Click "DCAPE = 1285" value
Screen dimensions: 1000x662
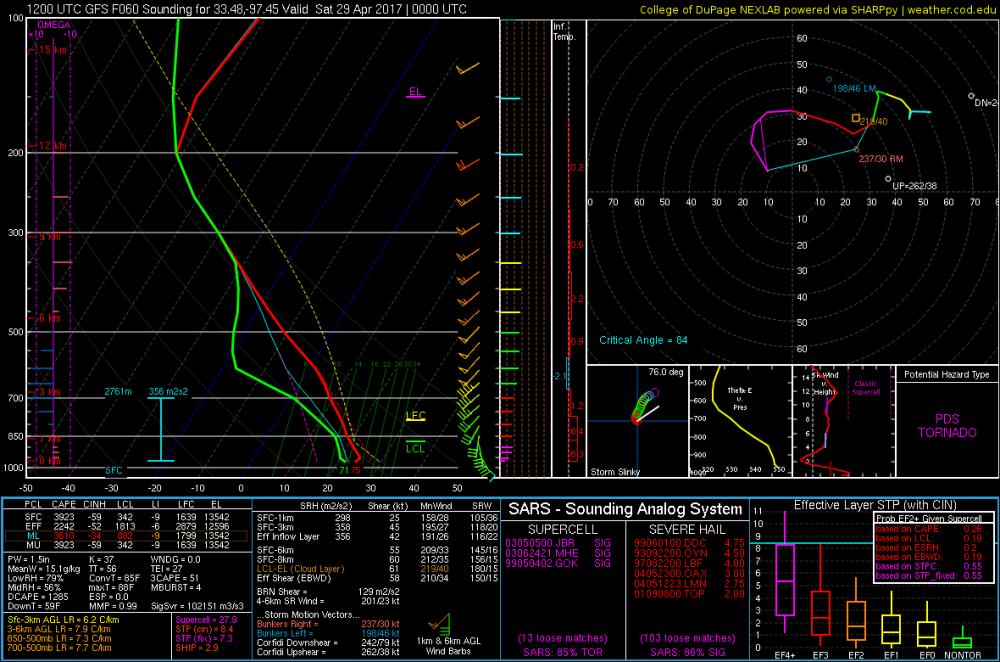tap(38, 597)
